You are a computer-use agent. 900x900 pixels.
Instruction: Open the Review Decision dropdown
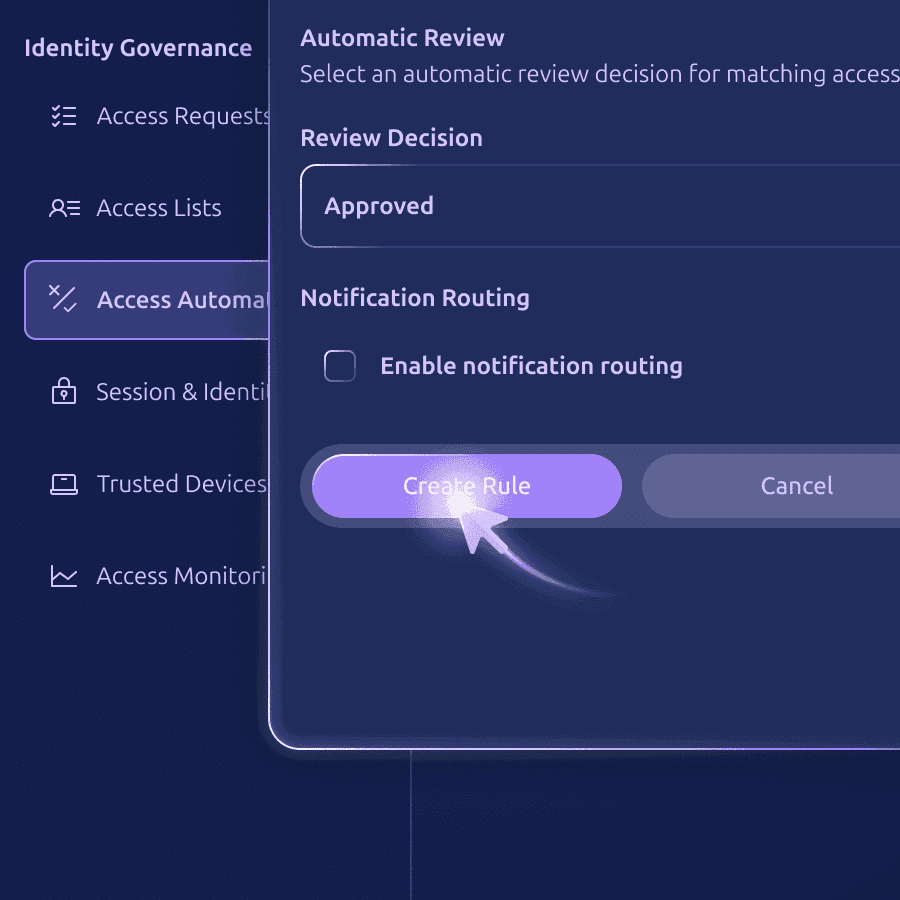(600, 206)
